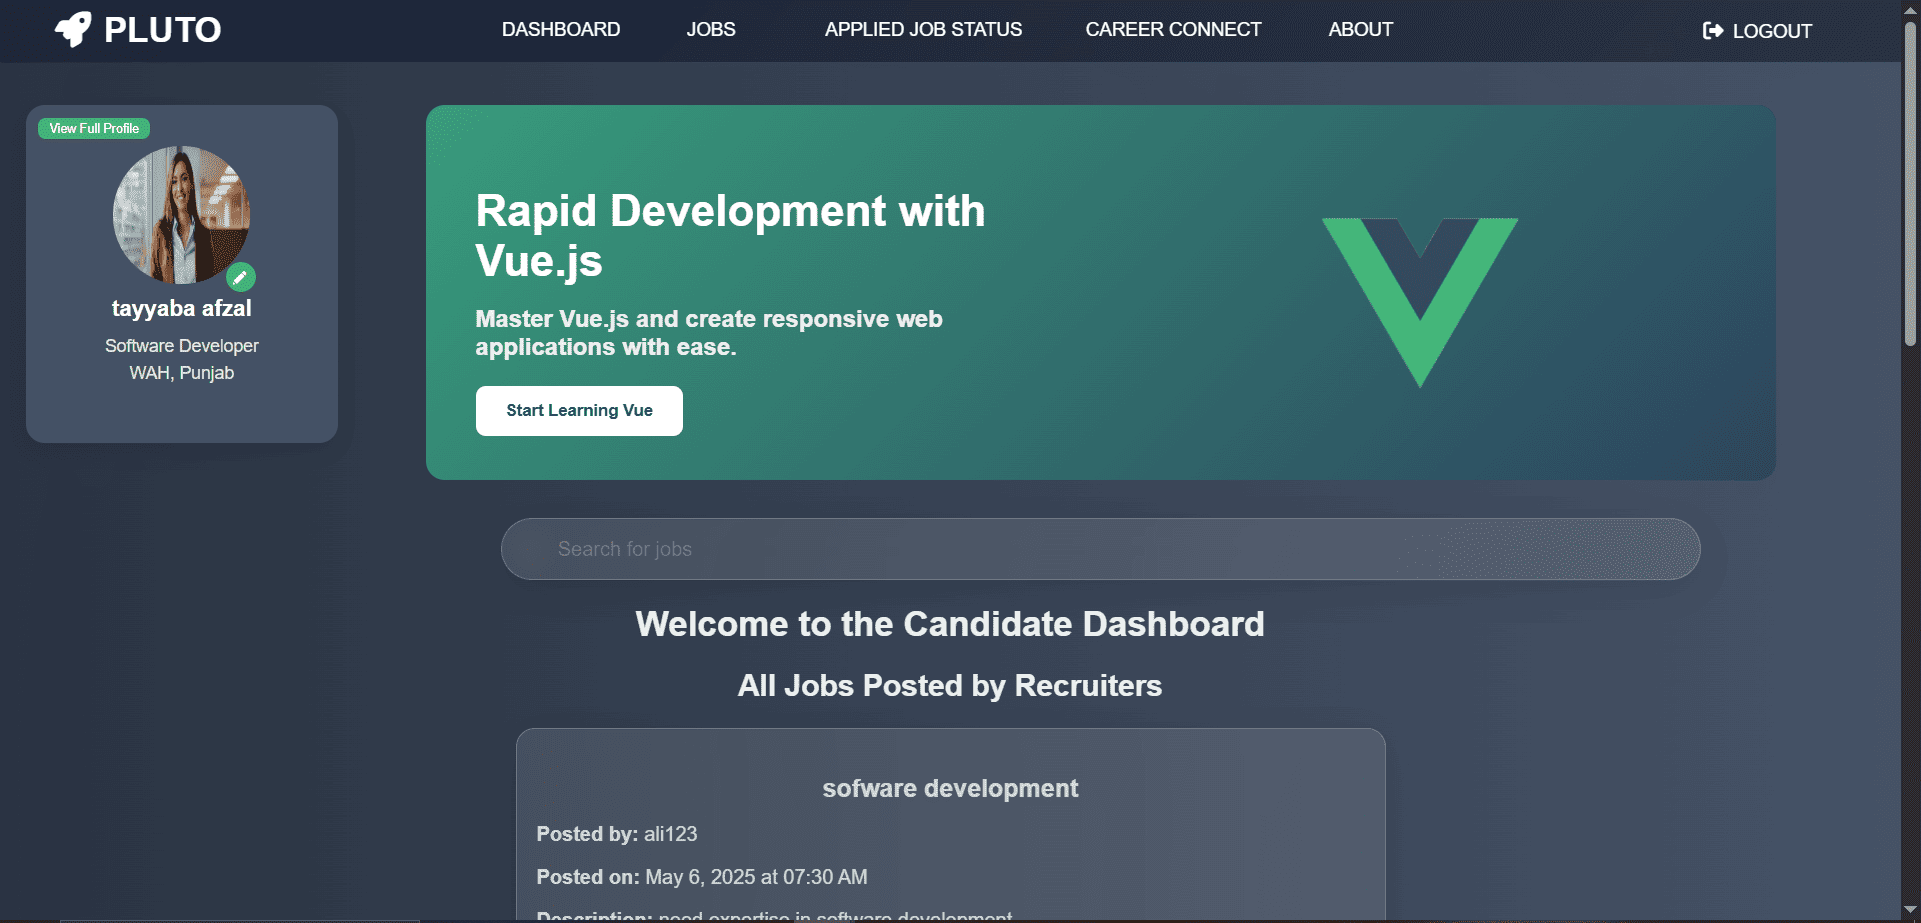Click the scrollbar up arrow
This screenshot has height=923, width=1921.
(x=1910, y=10)
